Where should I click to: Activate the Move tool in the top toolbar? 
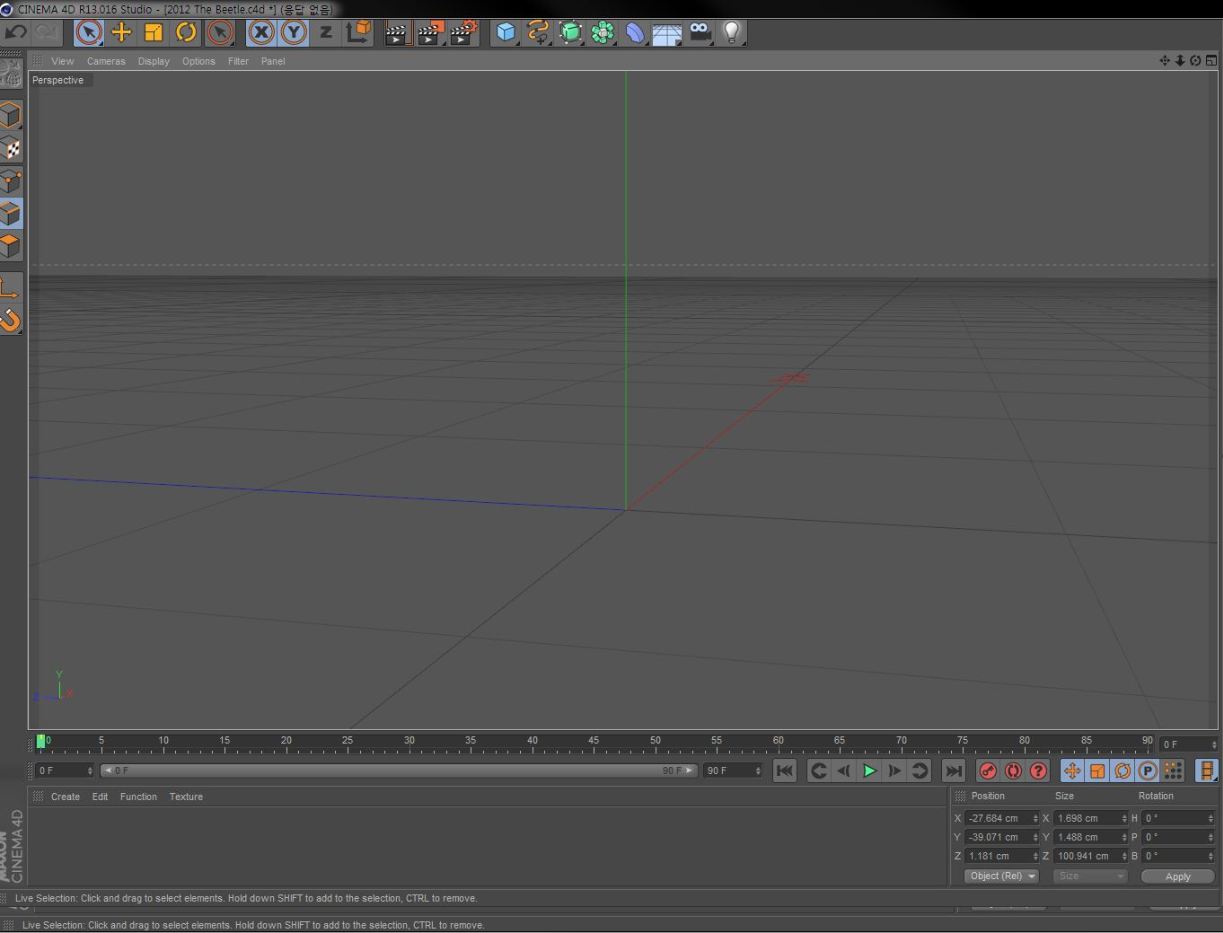point(121,33)
